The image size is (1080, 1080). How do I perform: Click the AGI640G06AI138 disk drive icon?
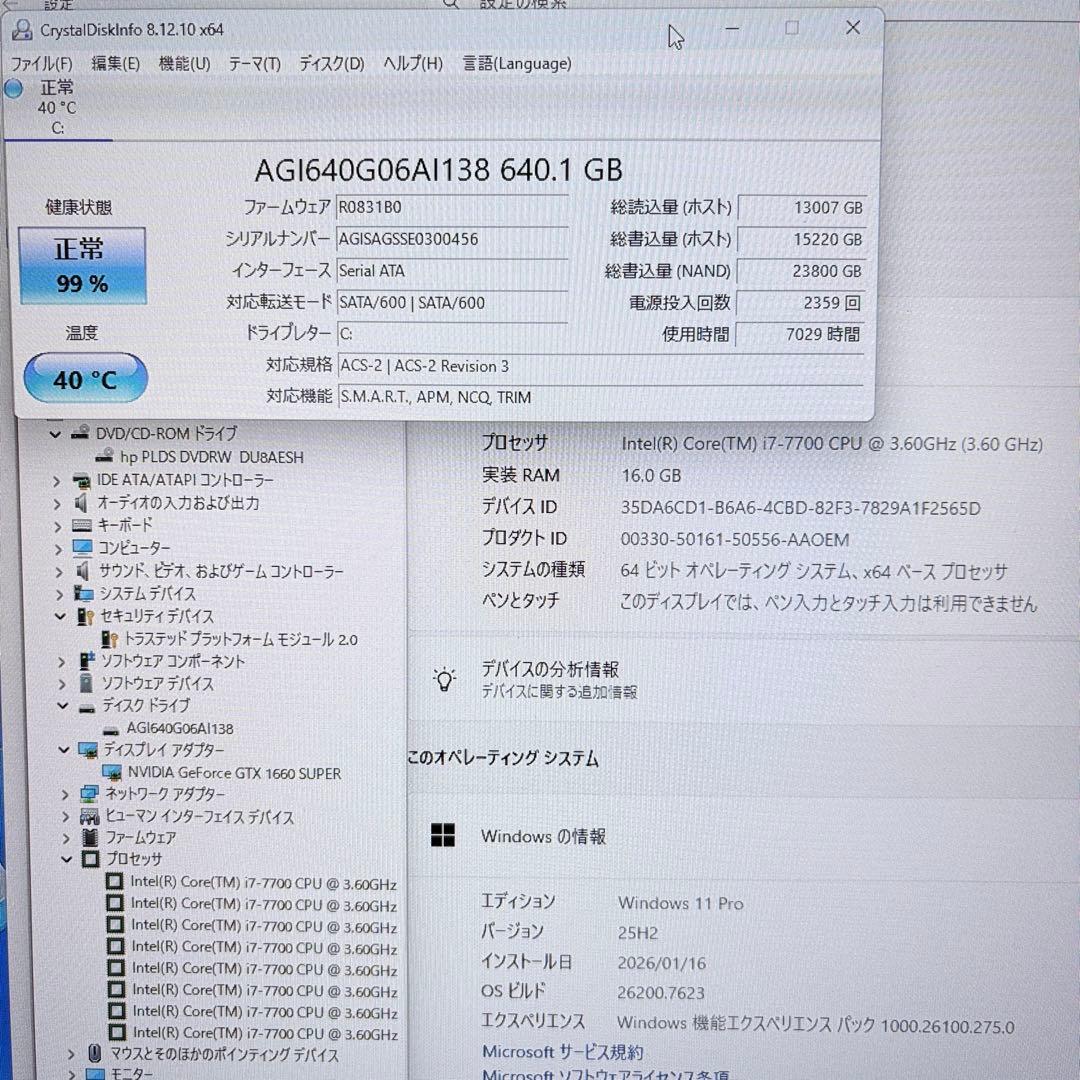(x=113, y=729)
